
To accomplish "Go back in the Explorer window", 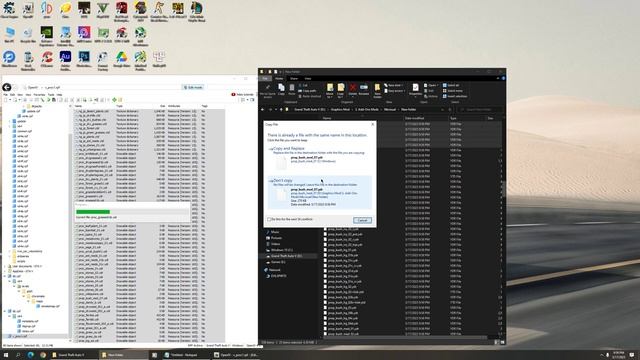I will click(x=262, y=109).
